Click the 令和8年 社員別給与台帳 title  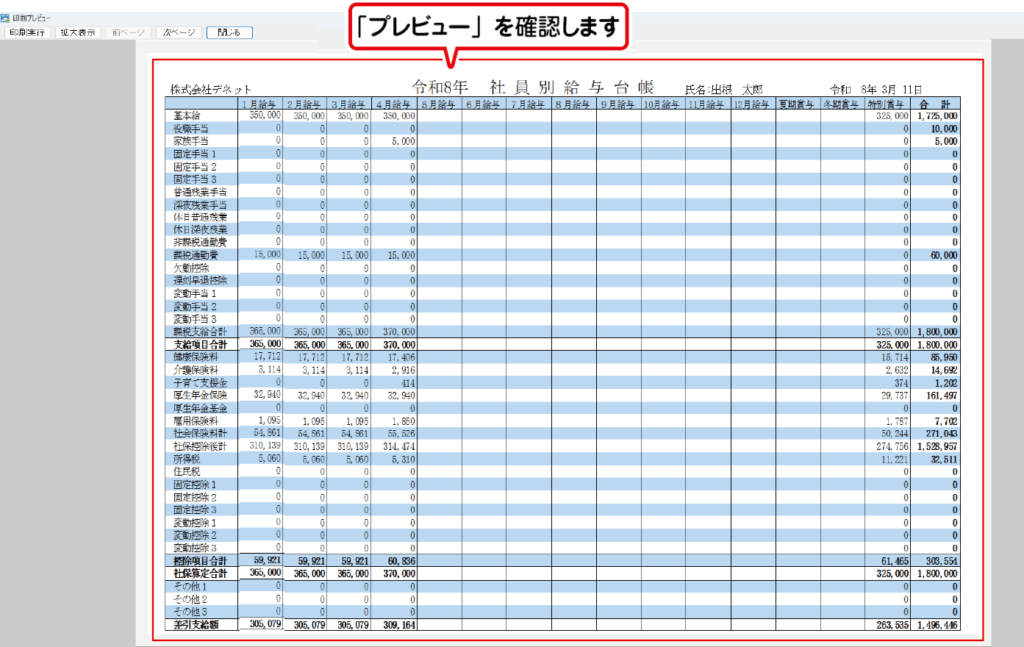[532, 87]
